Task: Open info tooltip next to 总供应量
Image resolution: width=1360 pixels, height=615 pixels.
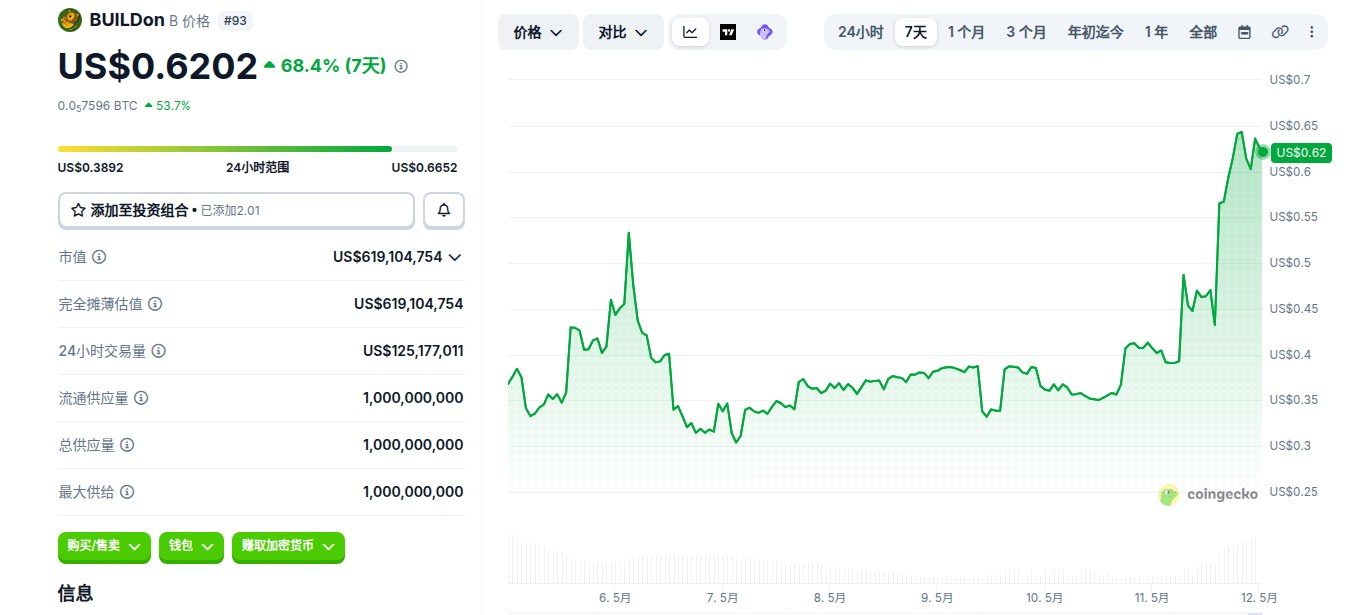Action: click(127, 445)
